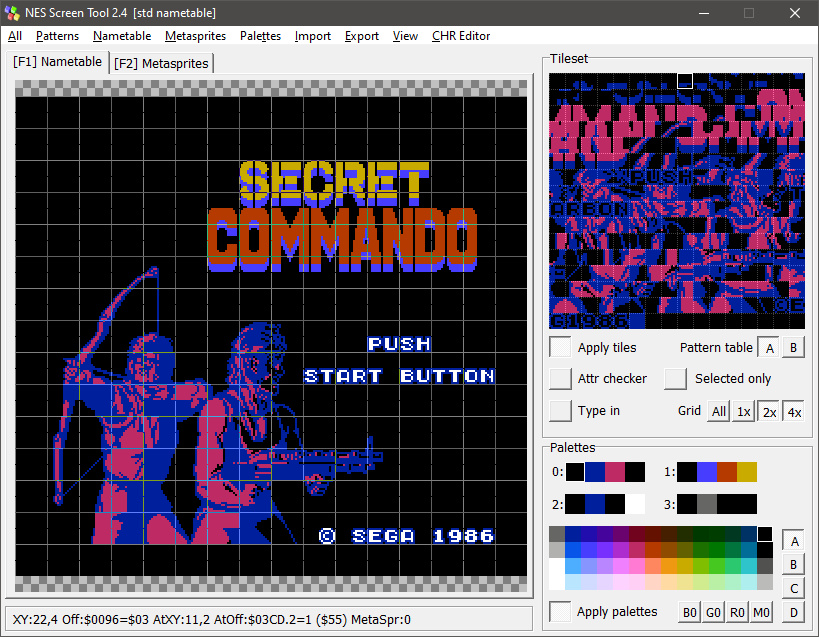
Task: Select palette set A
Action: pyautogui.click(x=793, y=541)
